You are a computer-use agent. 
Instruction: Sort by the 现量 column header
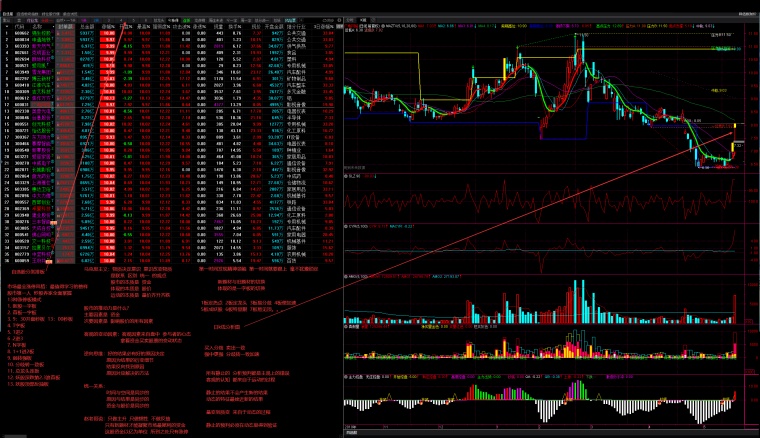[219, 27]
